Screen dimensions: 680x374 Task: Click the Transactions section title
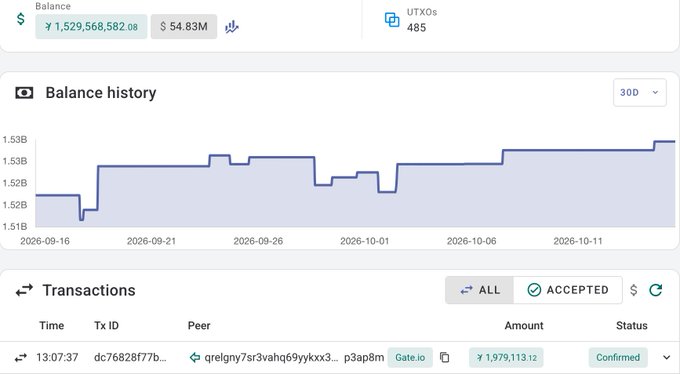click(89, 290)
